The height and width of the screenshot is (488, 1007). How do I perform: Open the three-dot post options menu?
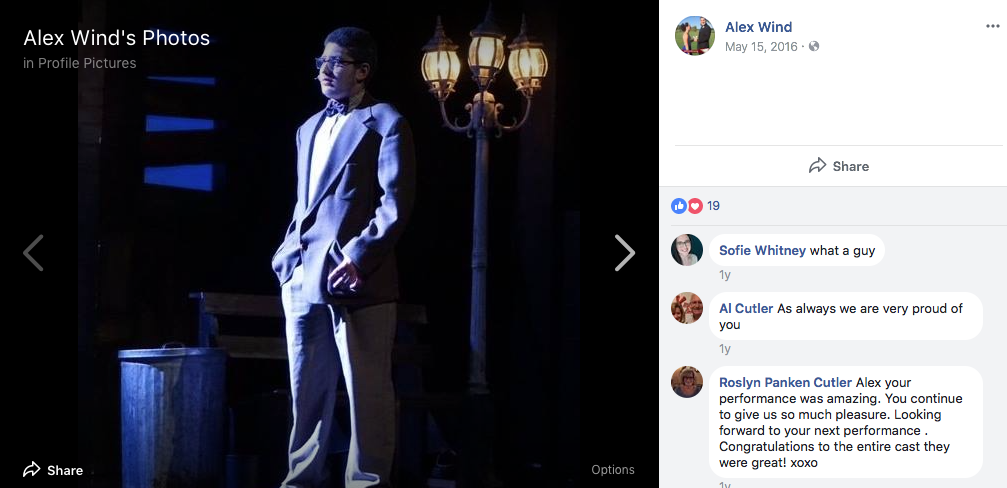click(x=992, y=27)
